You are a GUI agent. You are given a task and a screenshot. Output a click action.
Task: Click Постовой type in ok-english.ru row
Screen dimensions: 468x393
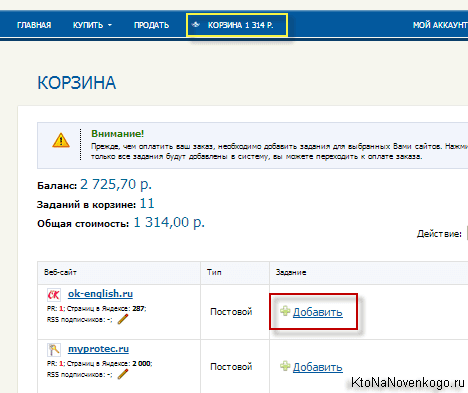(x=231, y=312)
